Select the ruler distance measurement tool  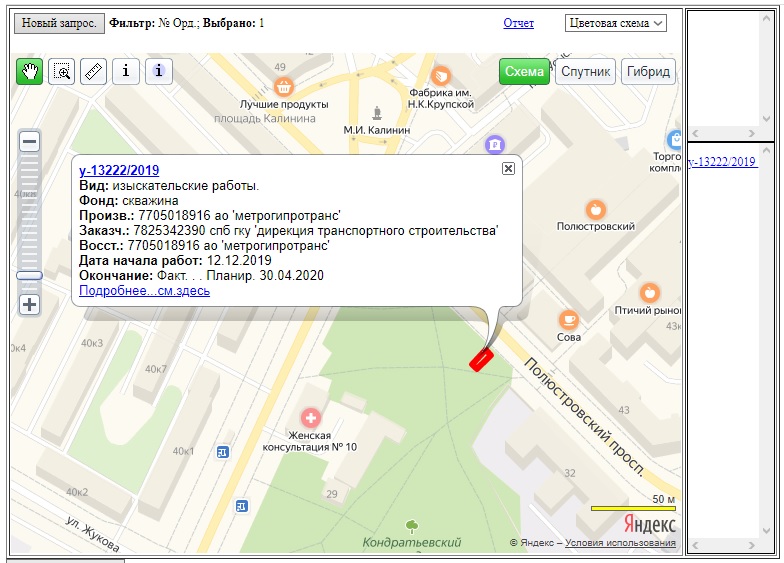(x=93, y=72)
